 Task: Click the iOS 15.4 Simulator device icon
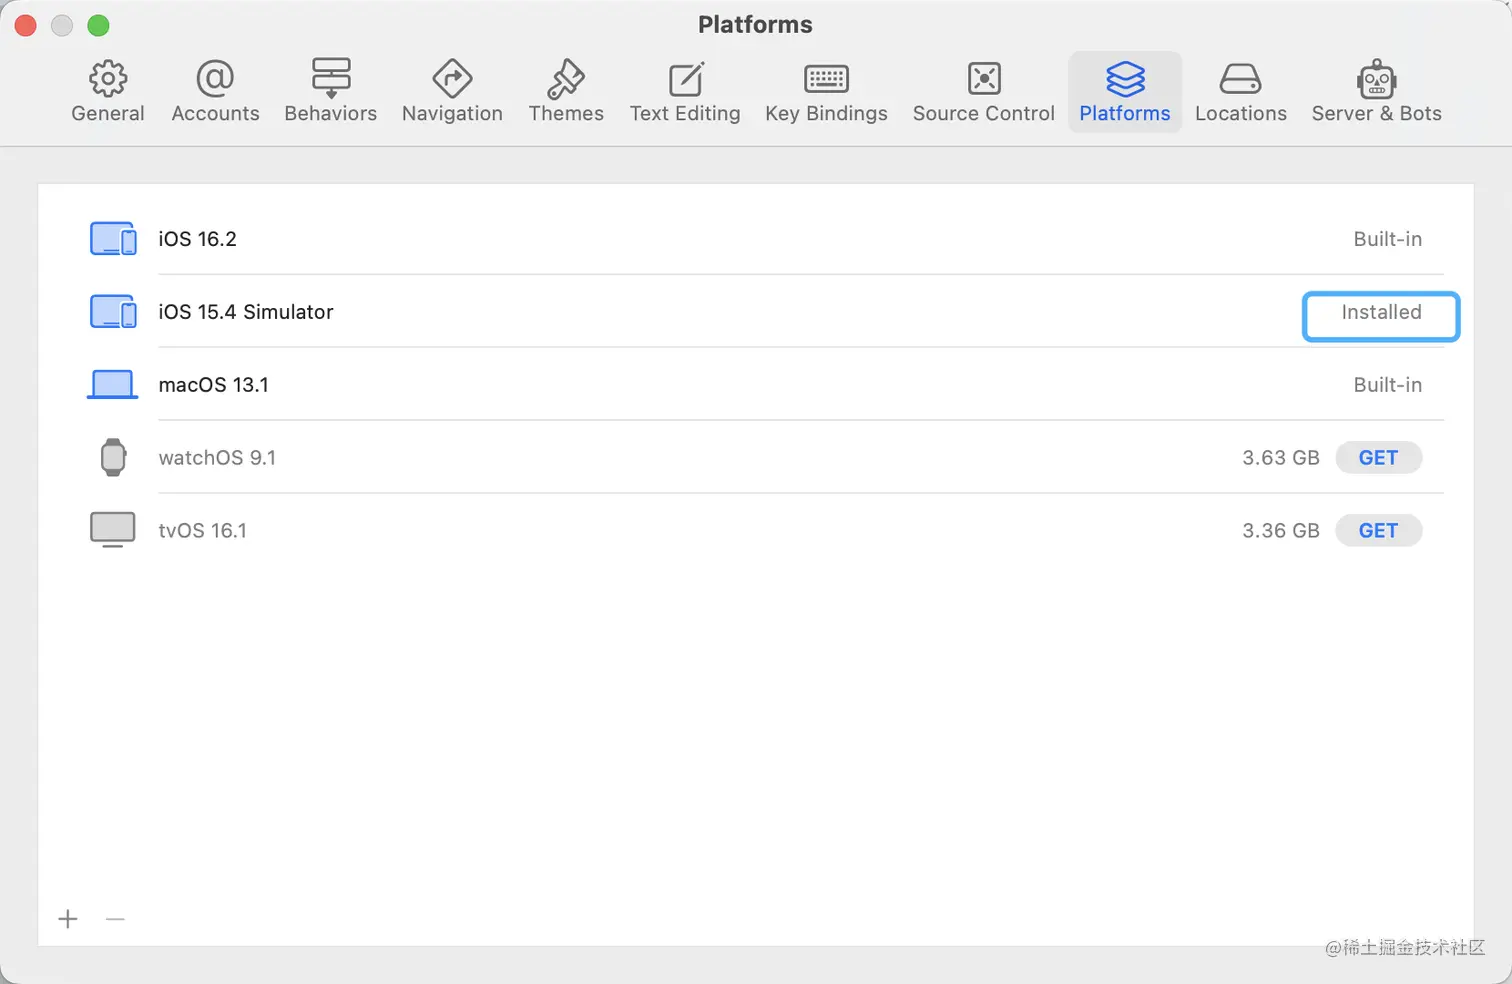(x=113, y=312)
